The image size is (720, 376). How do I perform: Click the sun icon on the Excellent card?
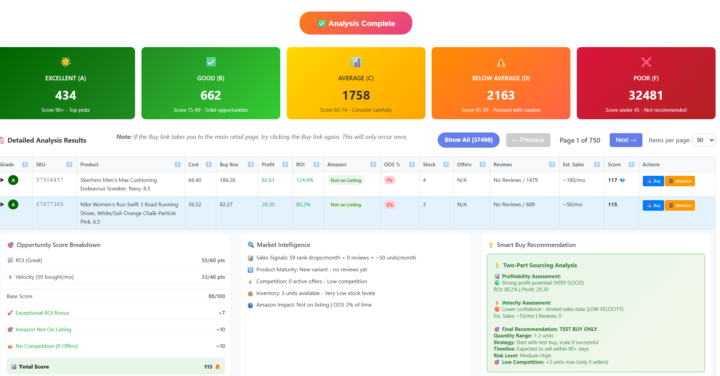pos(66,62)
